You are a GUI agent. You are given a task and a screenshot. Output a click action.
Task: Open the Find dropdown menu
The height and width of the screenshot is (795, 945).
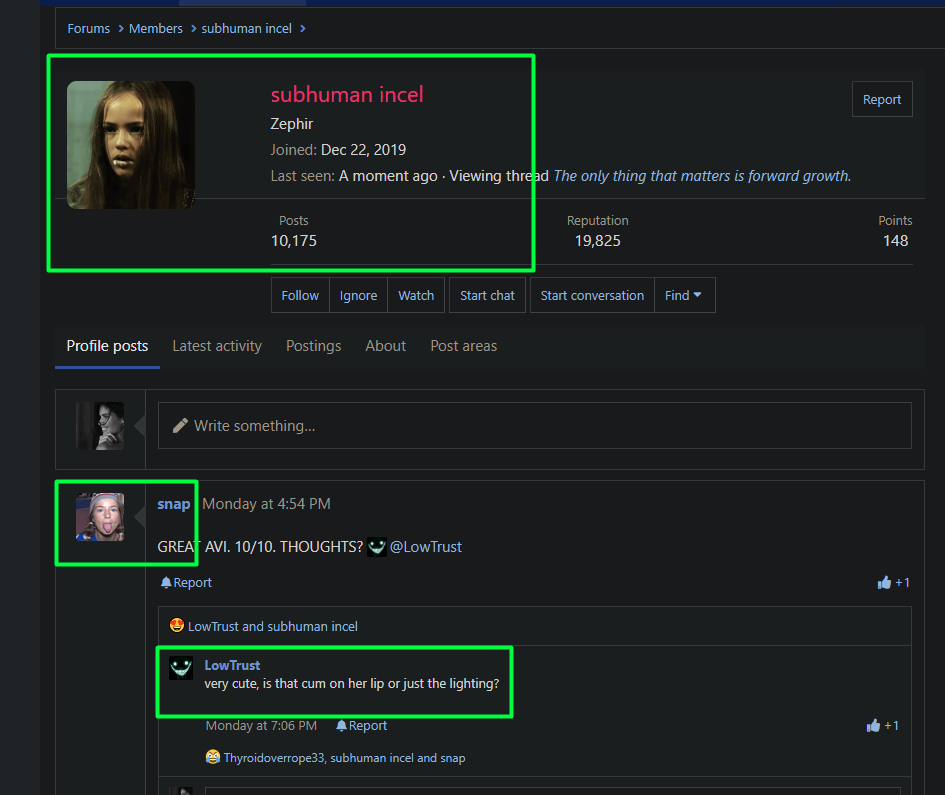point(685,295)
